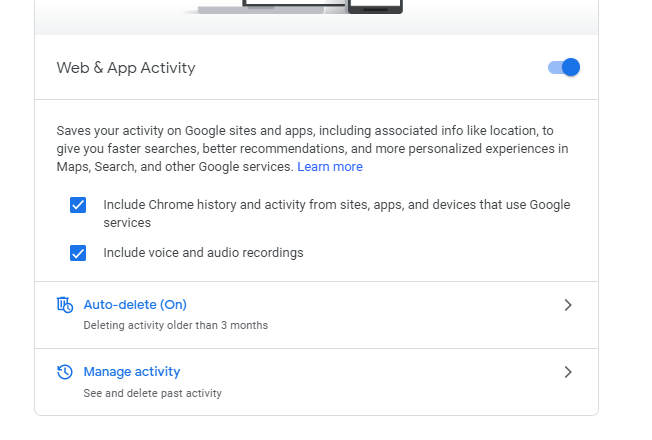This screenshot has width=652, height=440.
Task: Click the laptop device illustration at top
Action: (274, 7)
